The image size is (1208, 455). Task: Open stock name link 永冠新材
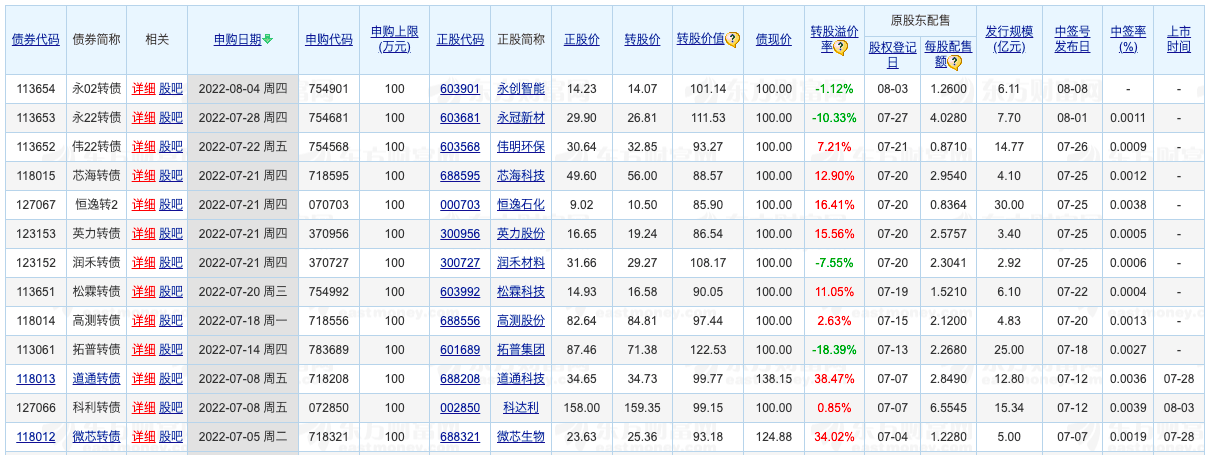(x=521, y=118)
